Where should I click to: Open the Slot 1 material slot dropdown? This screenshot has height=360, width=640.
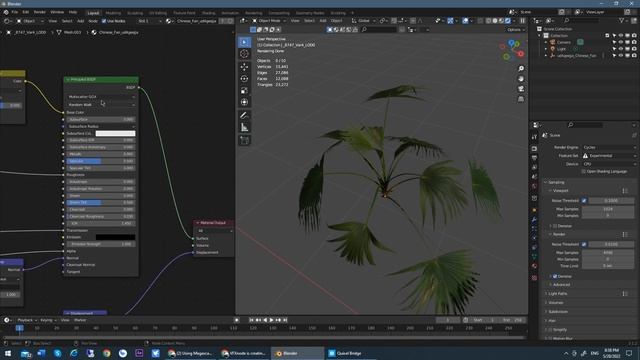point(149,21)
